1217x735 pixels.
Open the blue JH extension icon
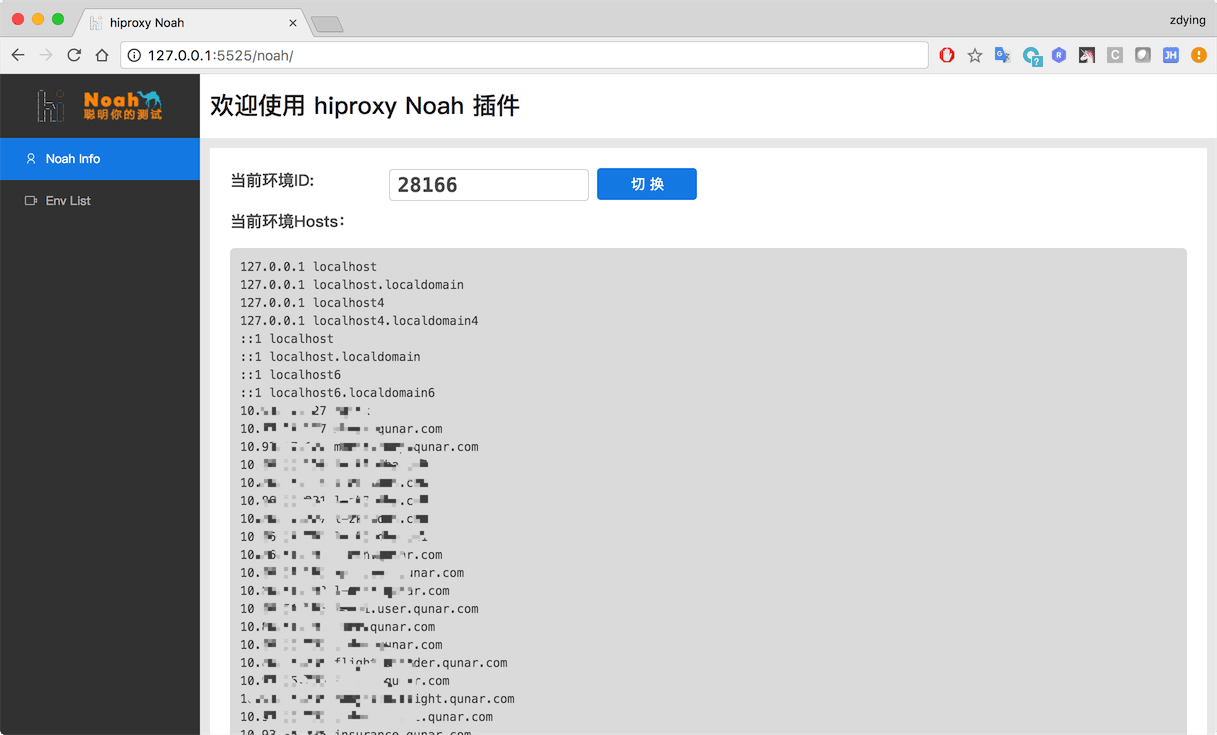1171,55
